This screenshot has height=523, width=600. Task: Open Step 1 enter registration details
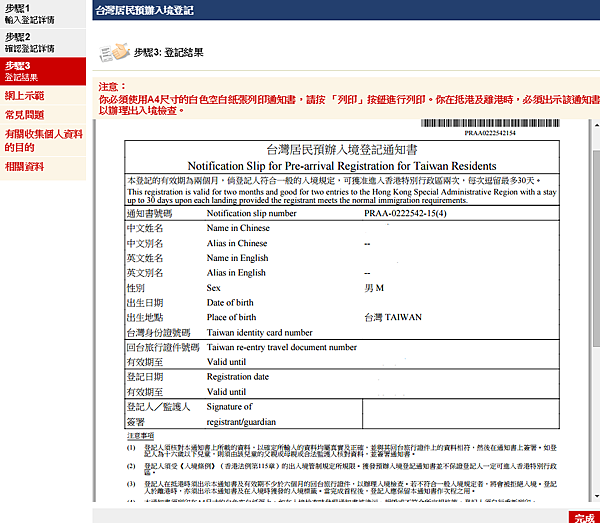pyautogui.click(x=43, y=14)
